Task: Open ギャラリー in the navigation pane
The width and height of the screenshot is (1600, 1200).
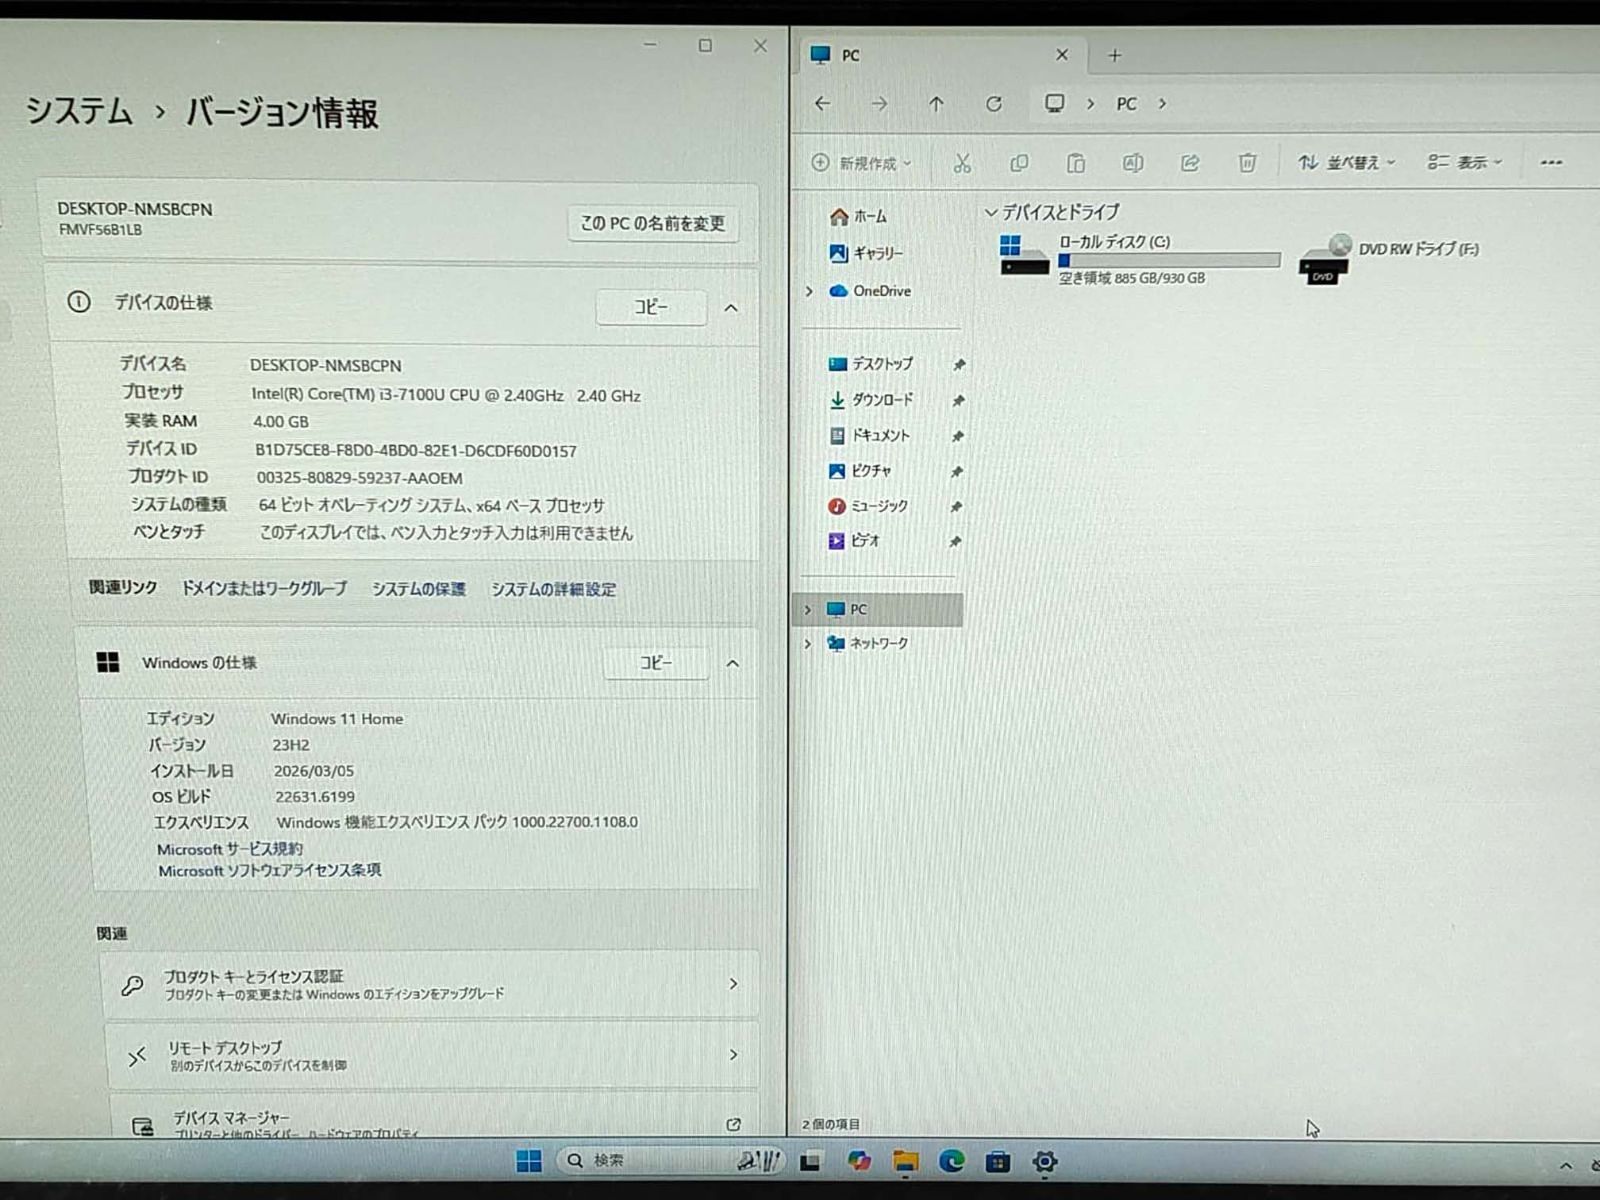Action: (x=866, y=254)
